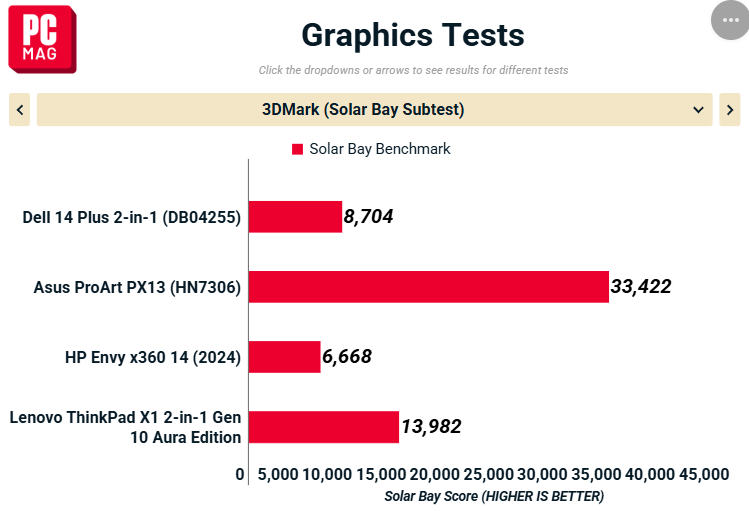This screenshot has width=749, height=511.
Task: Click the Dell 14 Plus 2-in-1 (DB04255) label
Action: tap(131, 217)
